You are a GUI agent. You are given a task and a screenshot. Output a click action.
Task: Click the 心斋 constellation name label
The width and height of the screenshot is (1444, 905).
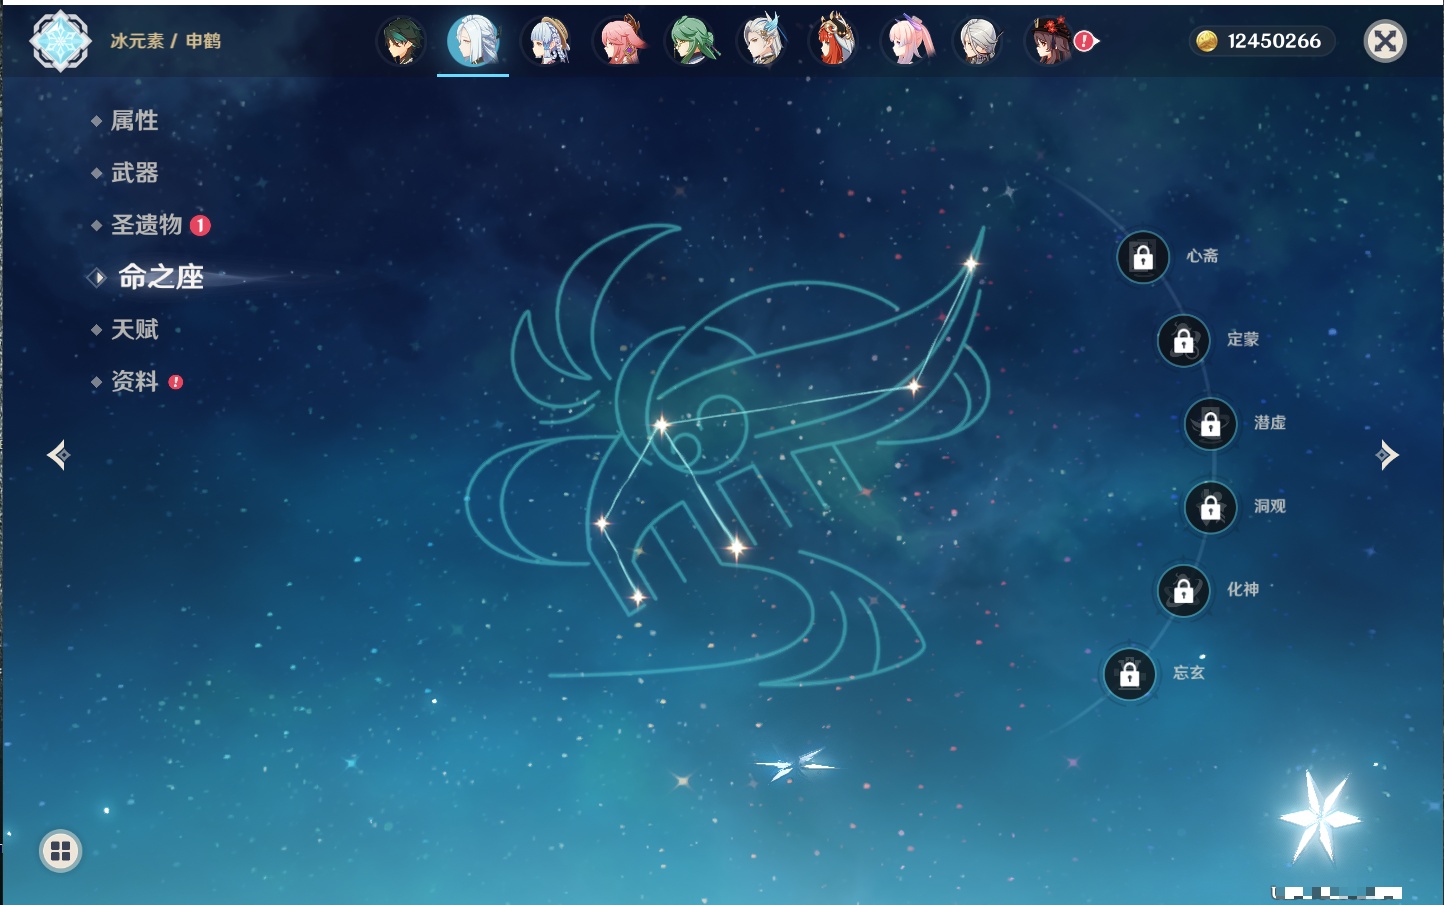(x=1202, y=256)
